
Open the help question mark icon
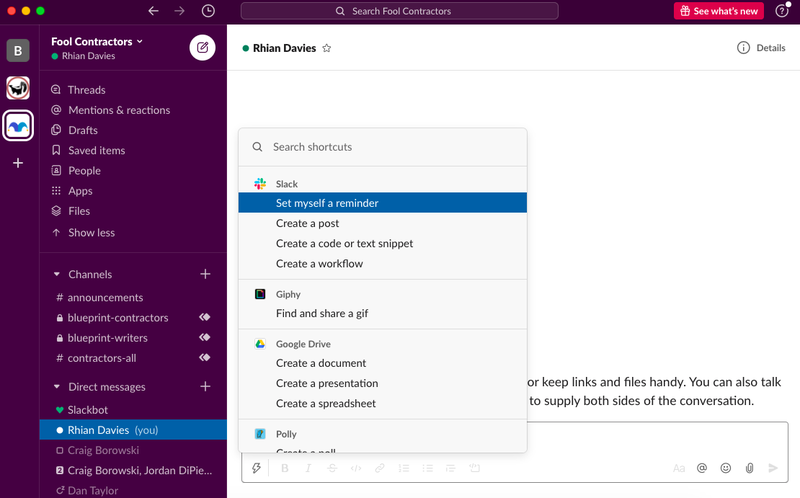coord(782,11)
